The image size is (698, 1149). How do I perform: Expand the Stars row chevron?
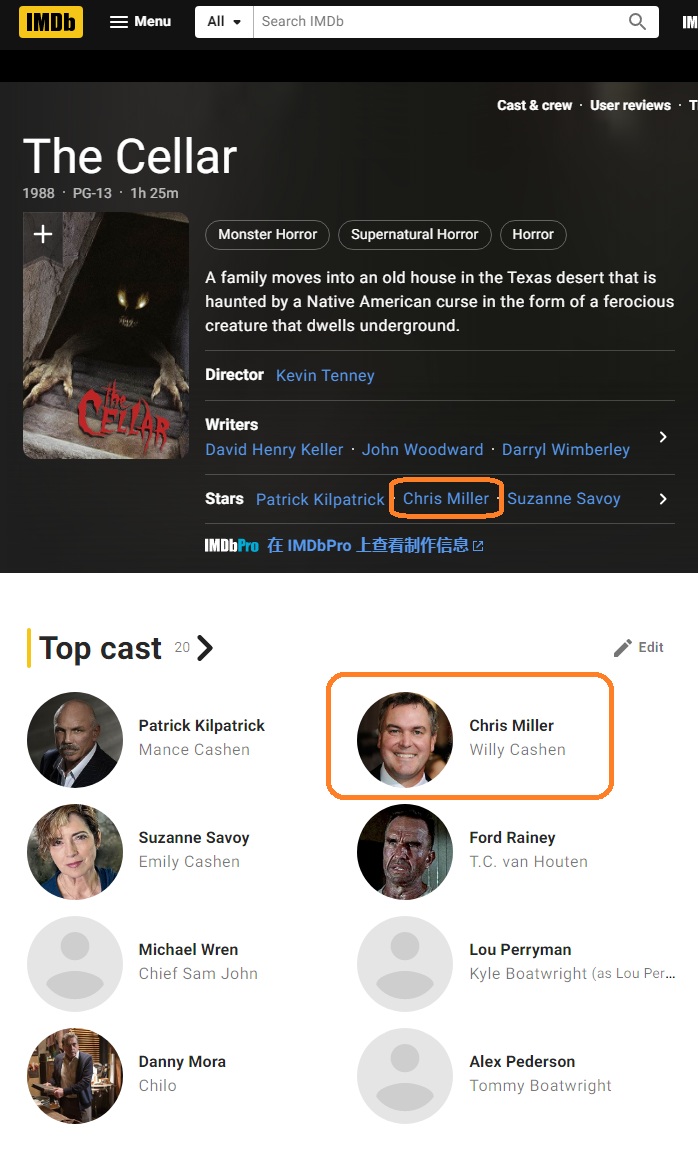coord(663,499)
